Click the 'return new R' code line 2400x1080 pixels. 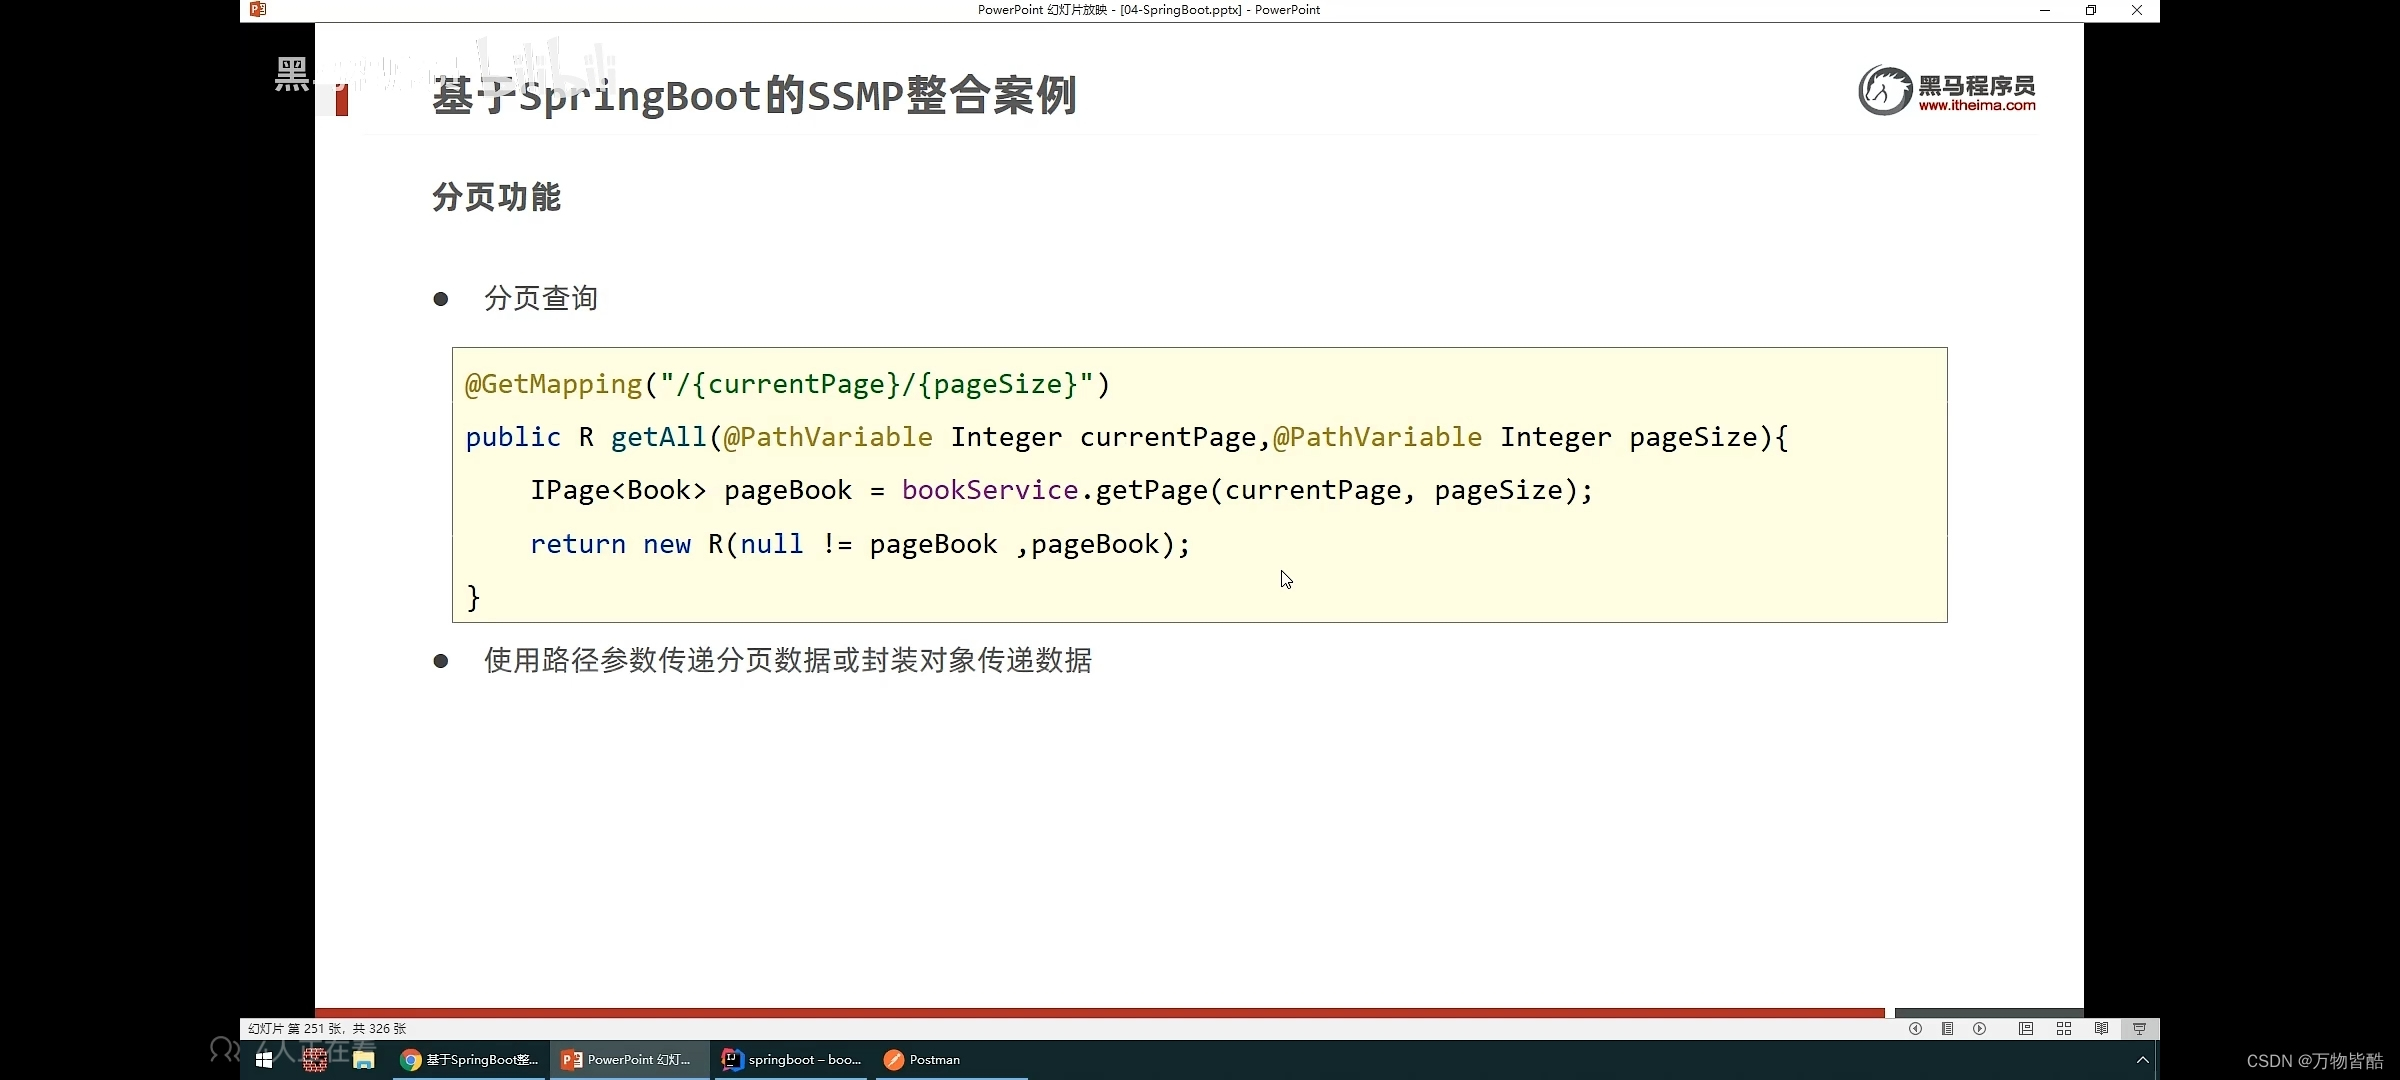pyautogui.click(x=860, y=544)
